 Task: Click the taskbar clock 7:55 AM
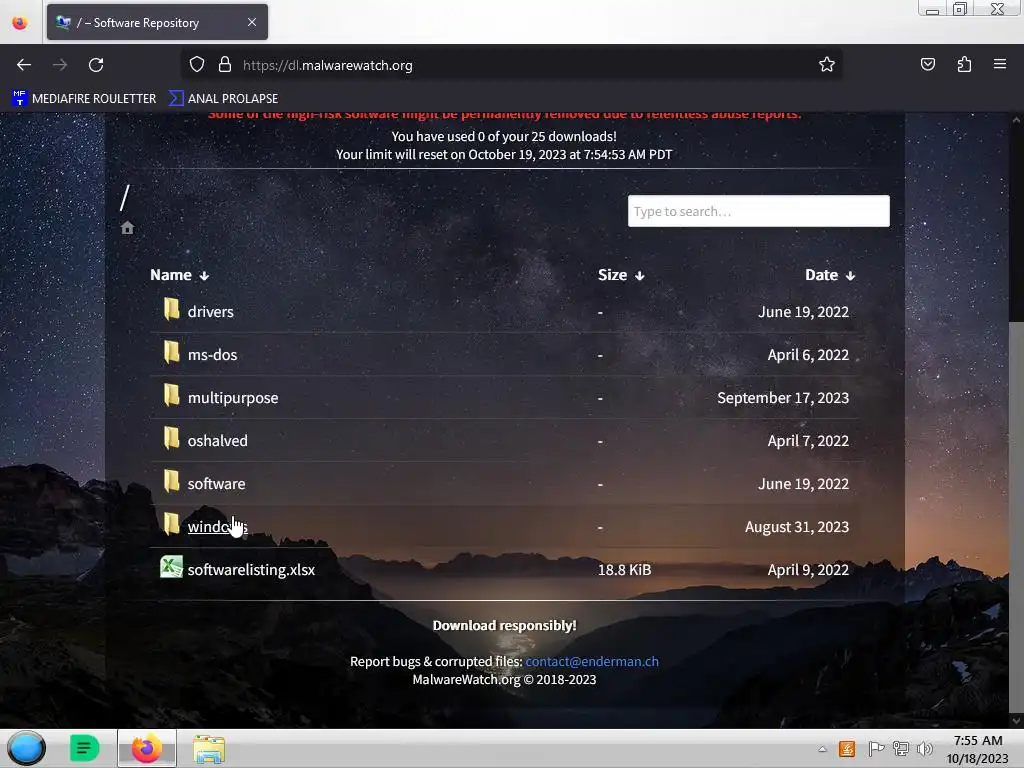978,741
